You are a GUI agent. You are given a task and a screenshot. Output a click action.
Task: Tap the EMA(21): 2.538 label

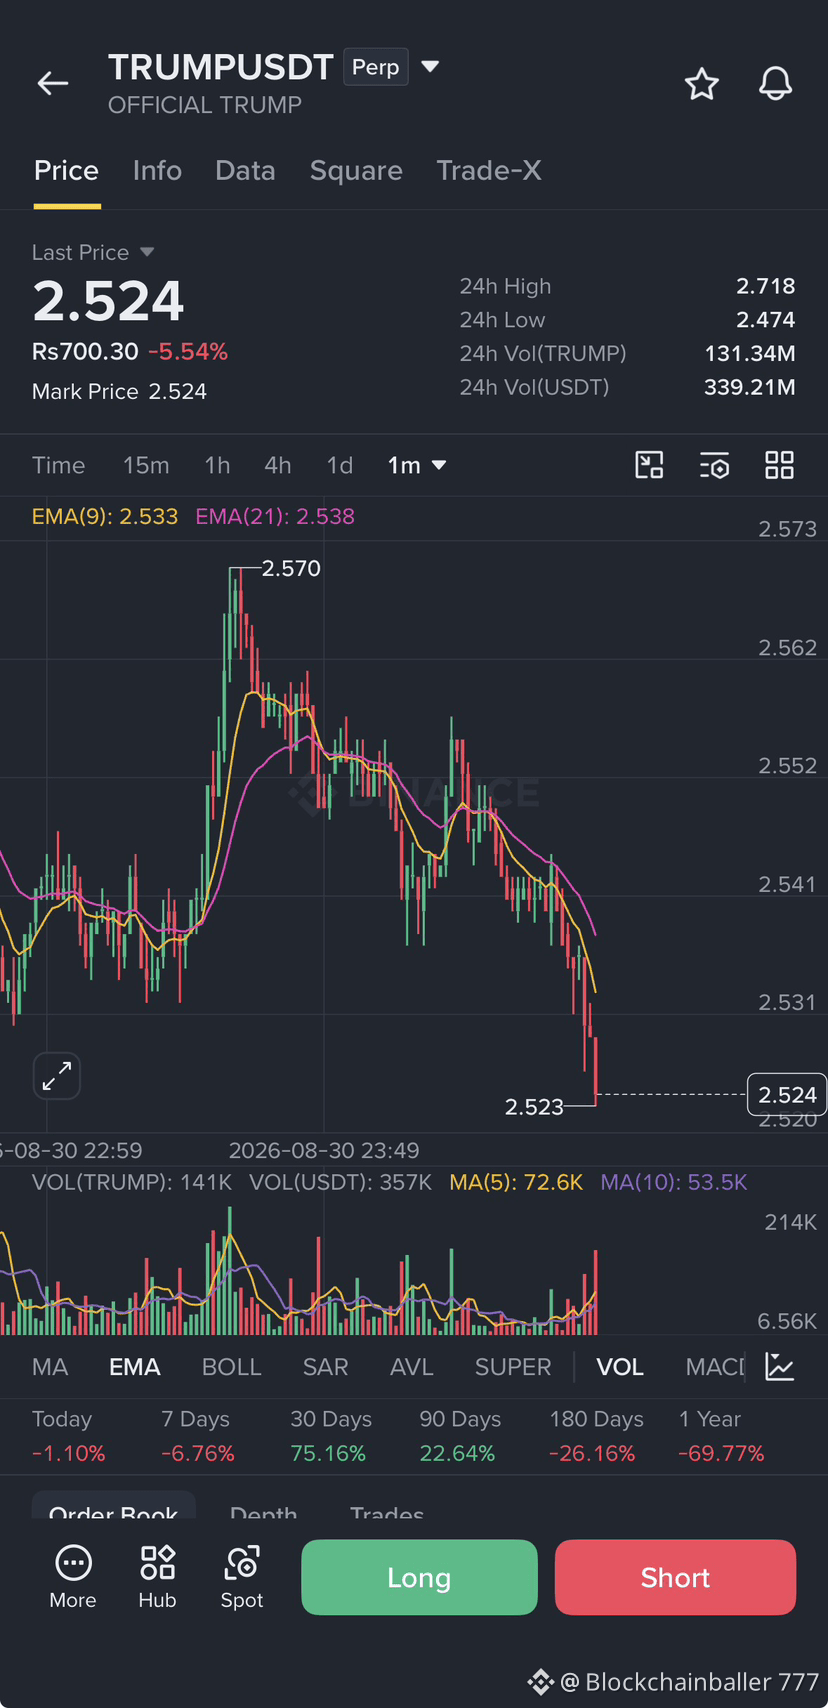point(275,516)
